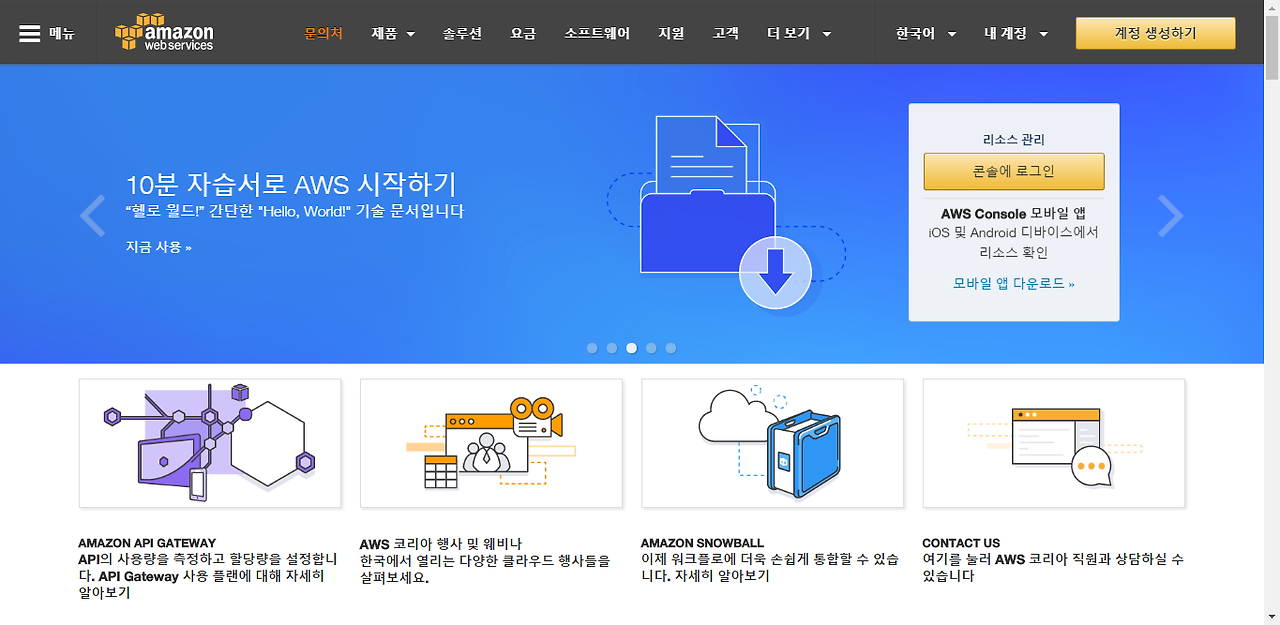The height and width of the screenshot is (625, 1280).
Task: Open the 문의처 menu item
Action: pos(323,33)
